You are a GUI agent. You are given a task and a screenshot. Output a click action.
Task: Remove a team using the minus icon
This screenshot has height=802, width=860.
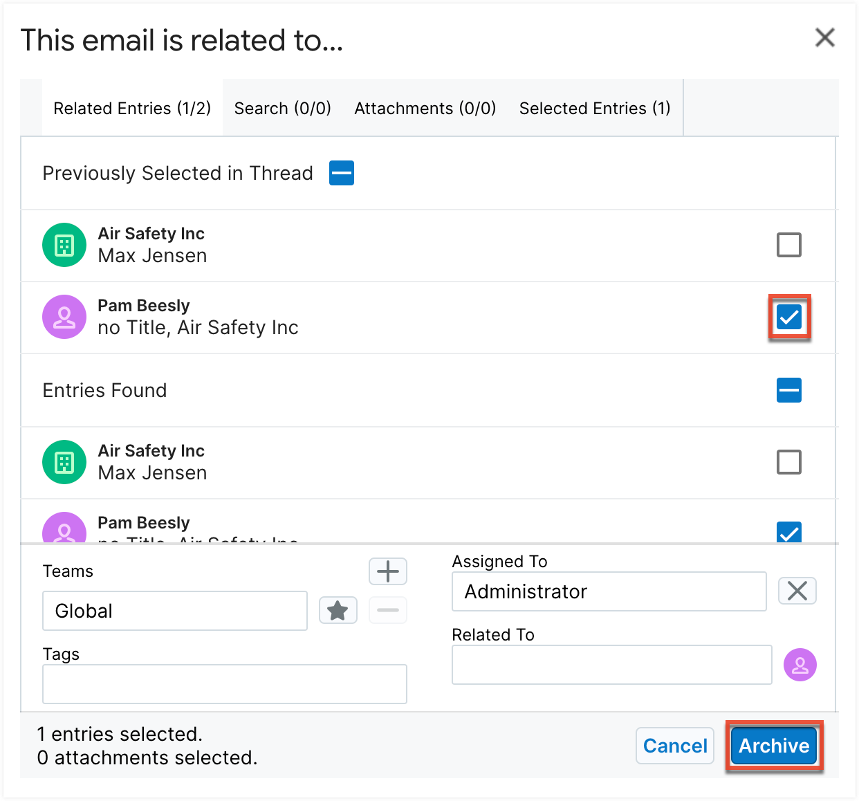(x=388, y=610)
